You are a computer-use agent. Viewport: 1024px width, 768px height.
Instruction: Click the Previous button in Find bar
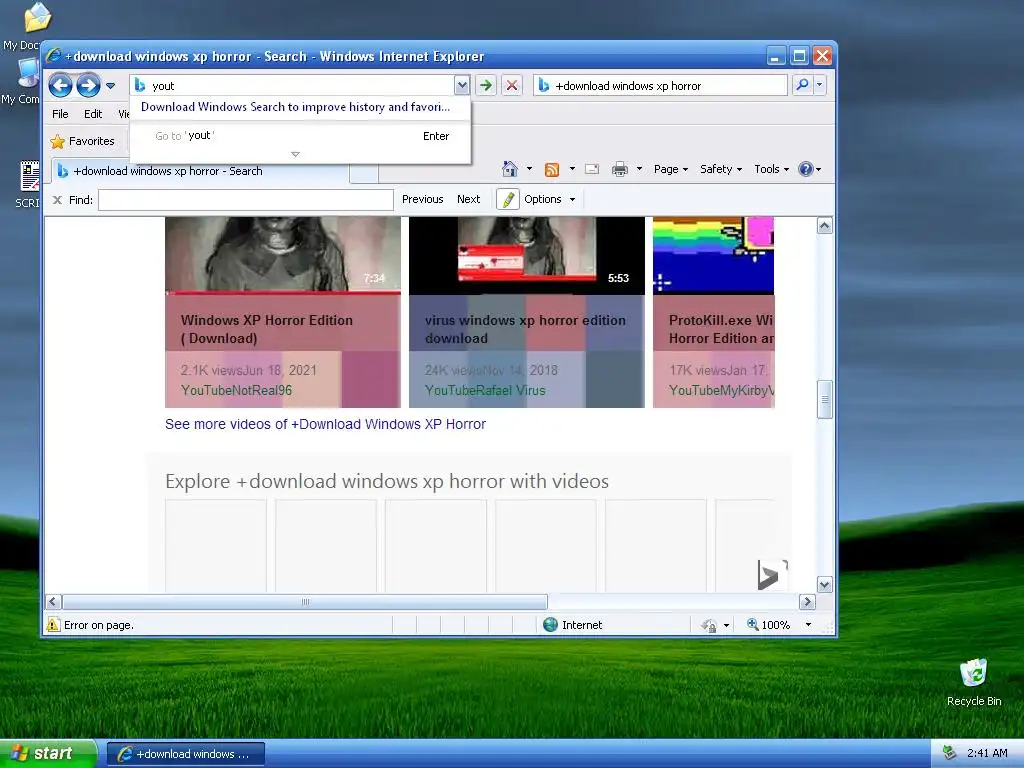pos(423,199)
